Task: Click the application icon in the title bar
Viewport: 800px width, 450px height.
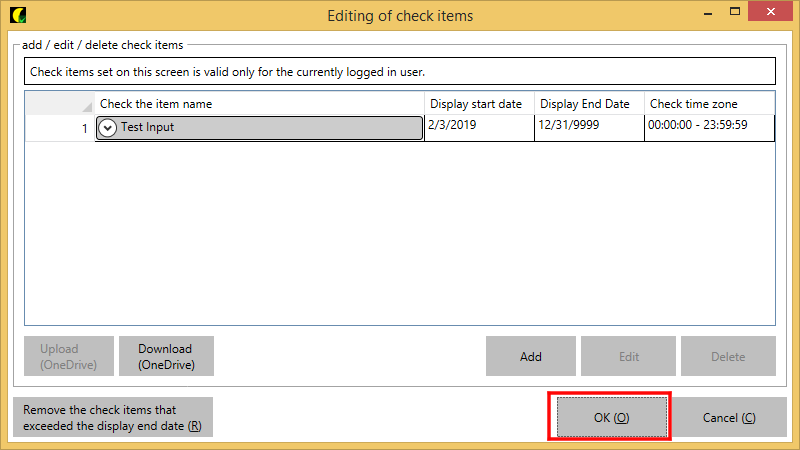Action: point(17,15)
